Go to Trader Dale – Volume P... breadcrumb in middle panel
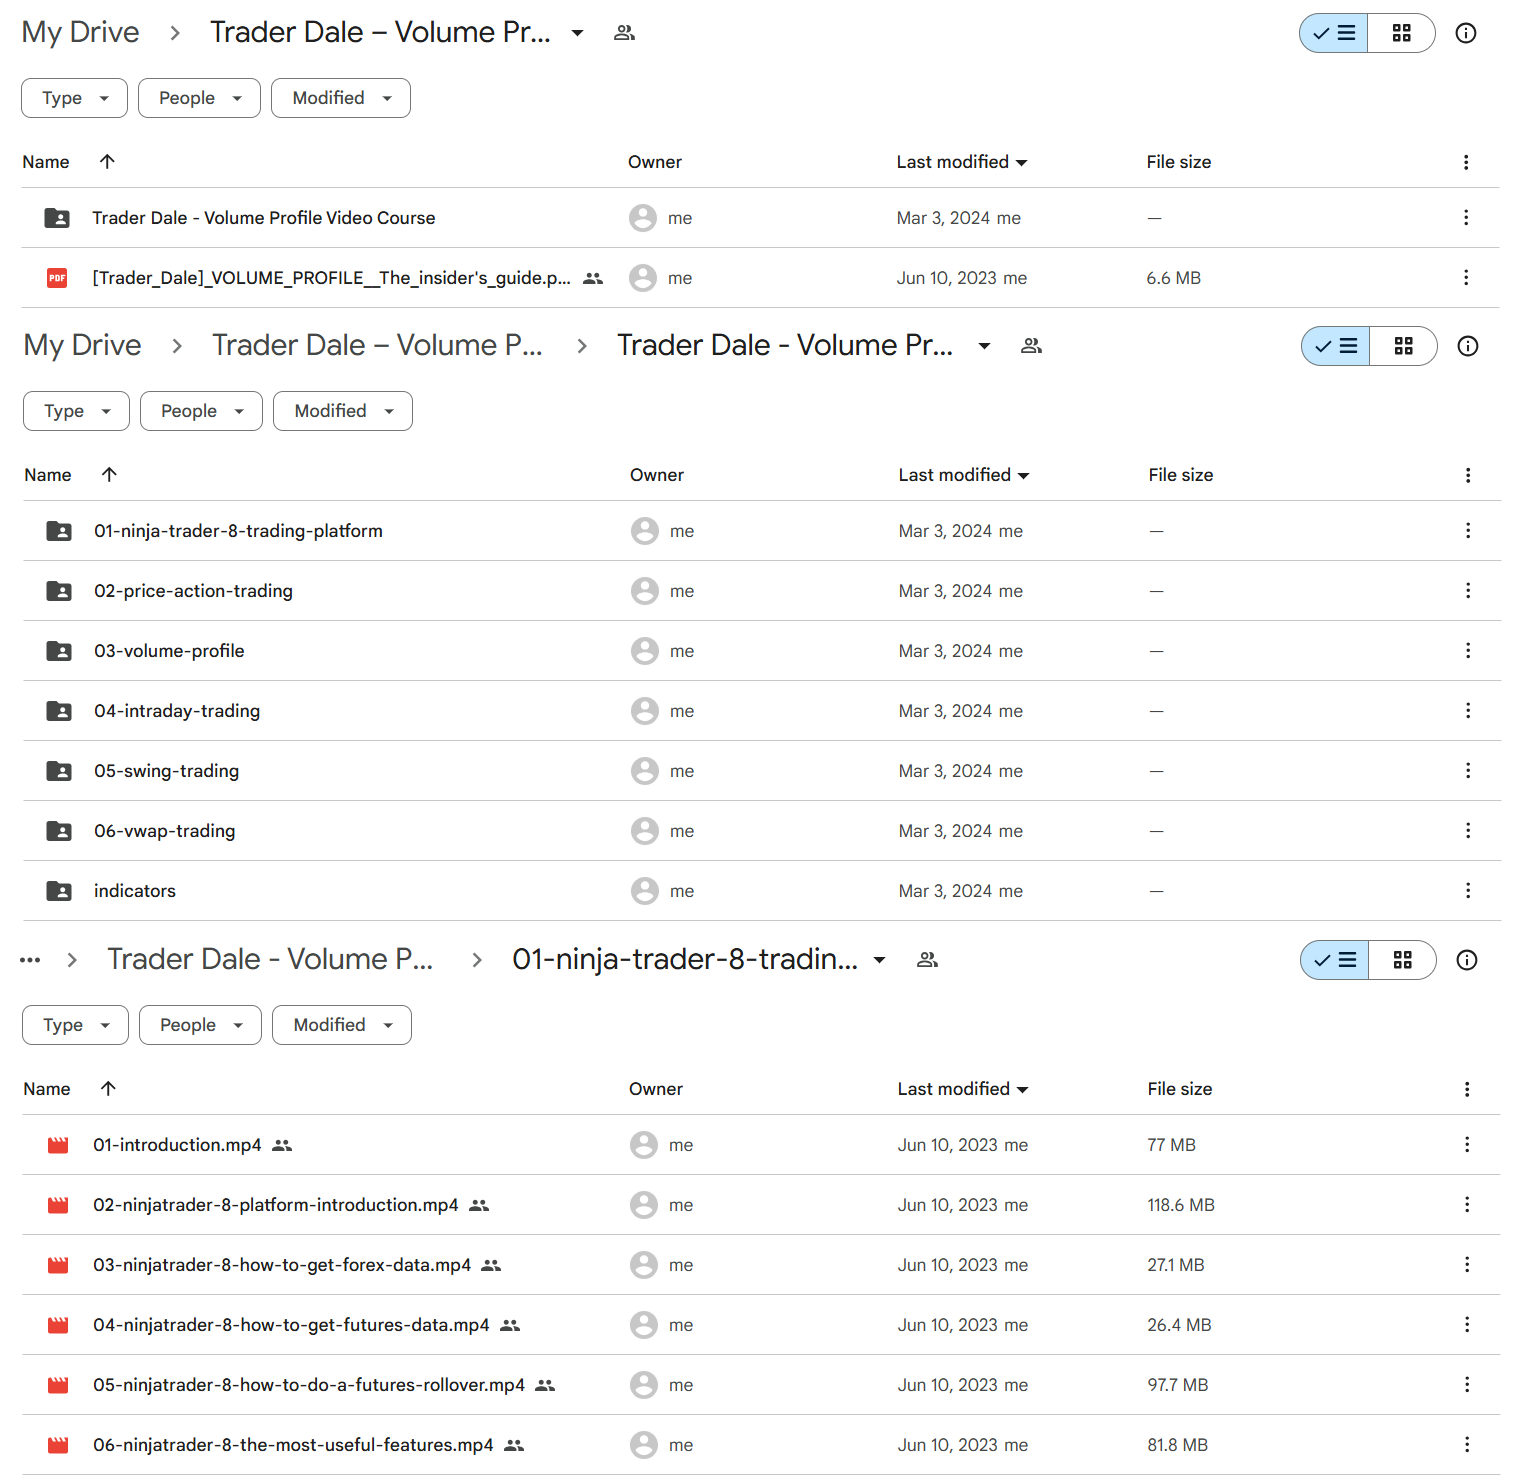This screenshot has height=1482, width=1520. point(377,345)
